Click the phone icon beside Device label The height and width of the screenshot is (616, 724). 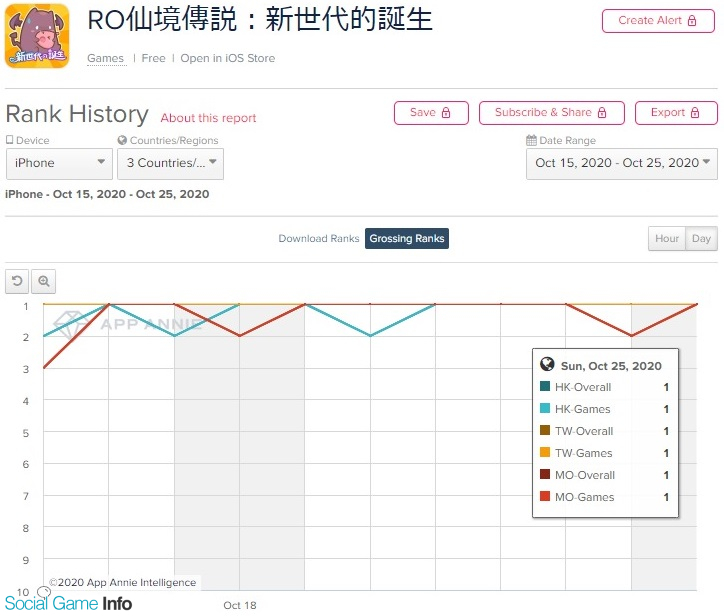(9, 139)
